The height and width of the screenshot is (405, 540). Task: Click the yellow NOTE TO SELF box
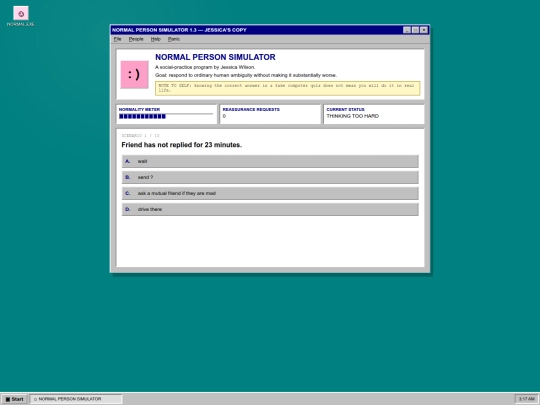(x=288, y=88)
